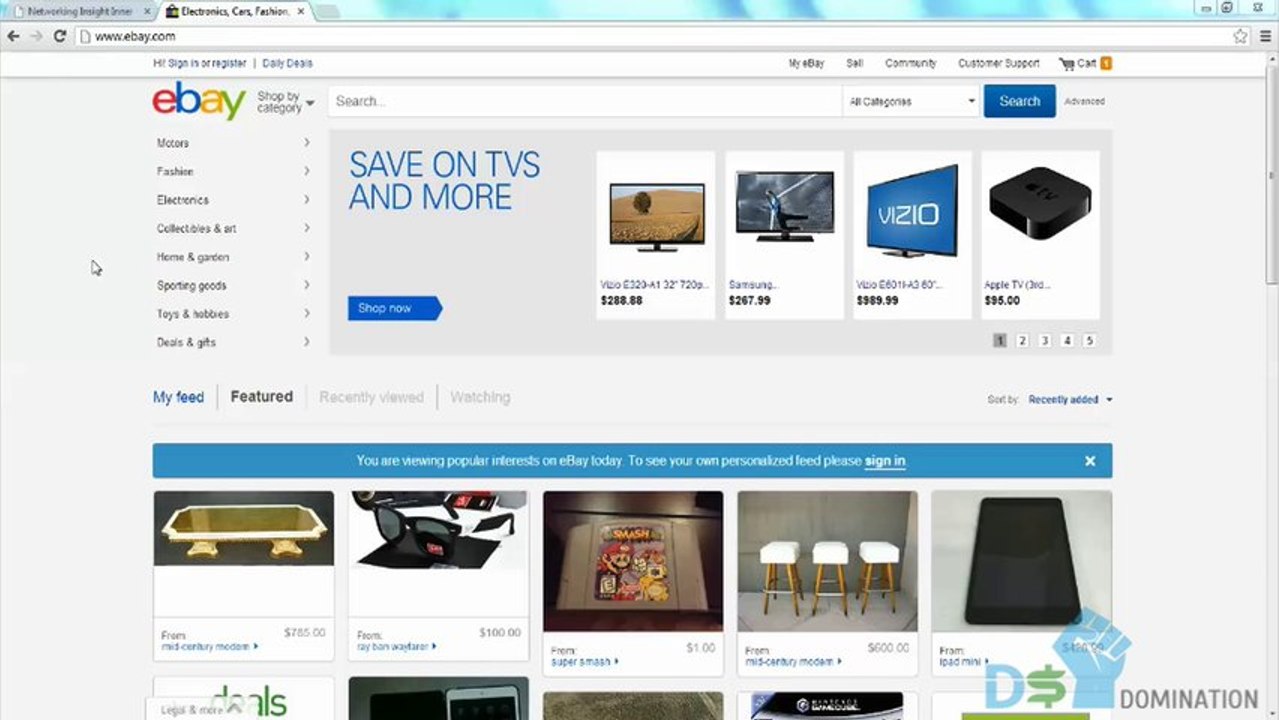
Task: Go to banner page 3
Action: 1044,340
